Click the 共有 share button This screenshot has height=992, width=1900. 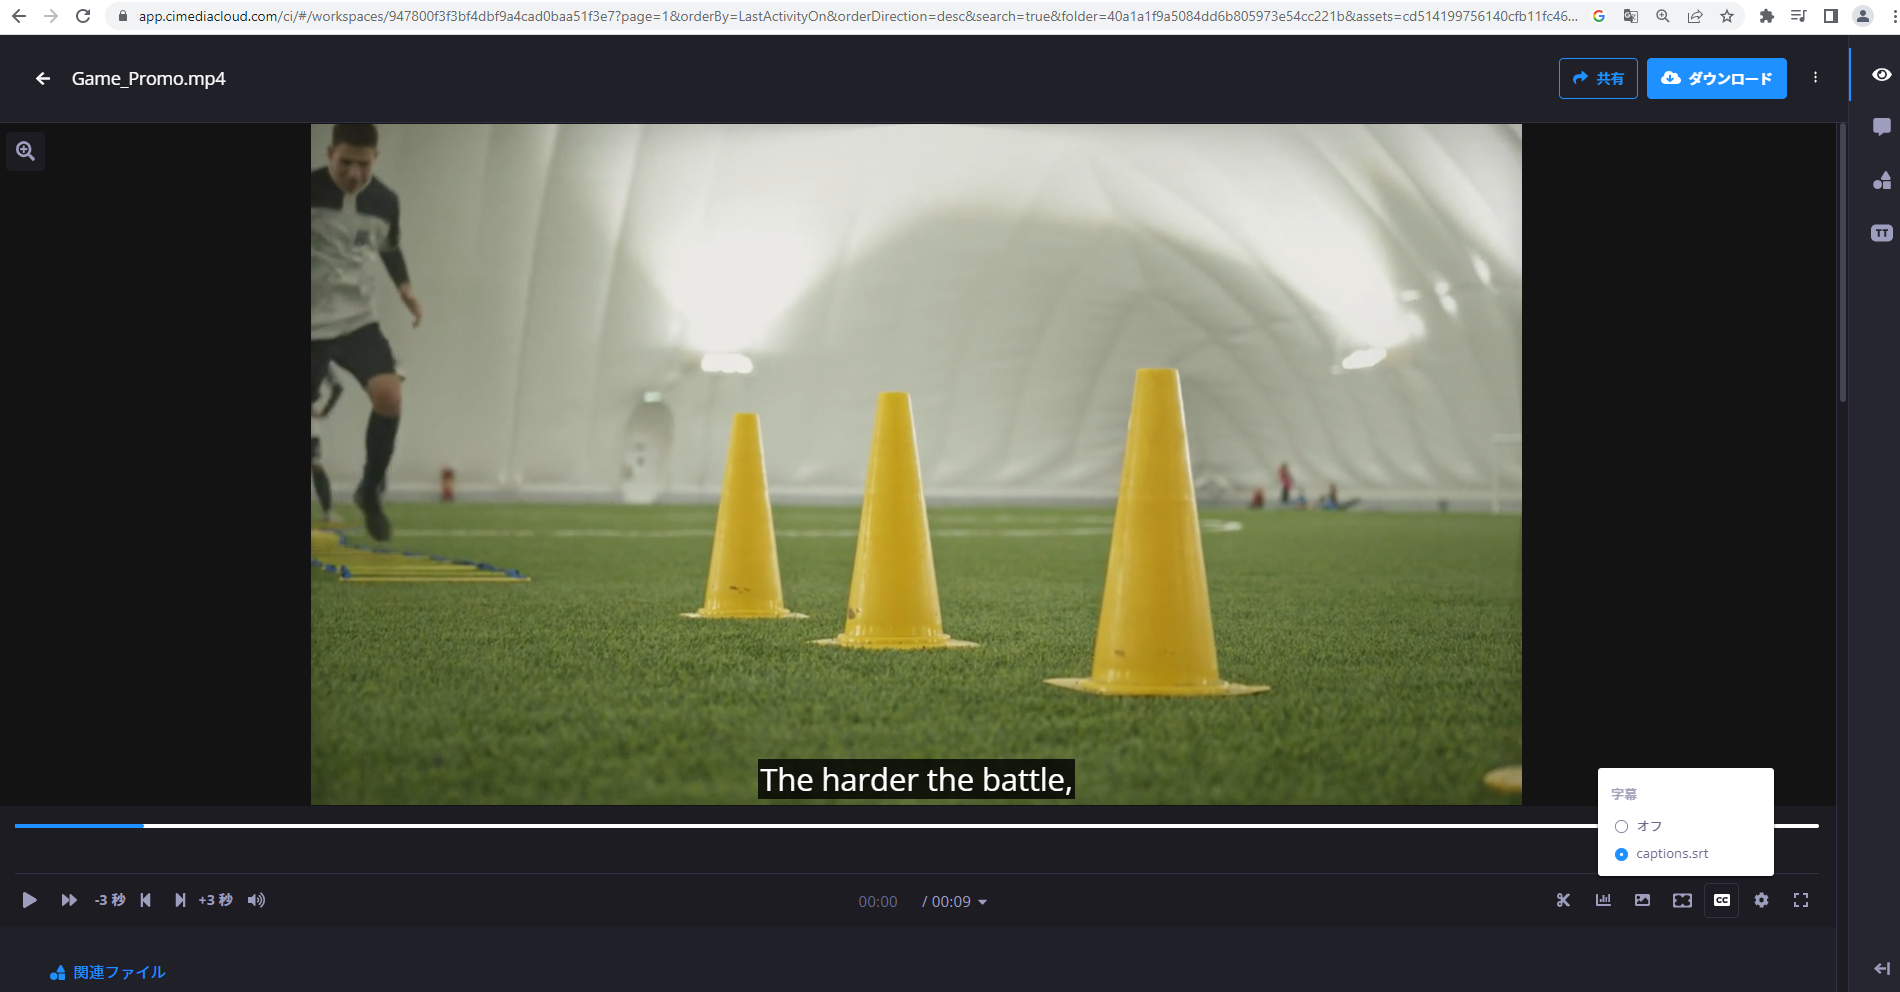coord(1598,78)
